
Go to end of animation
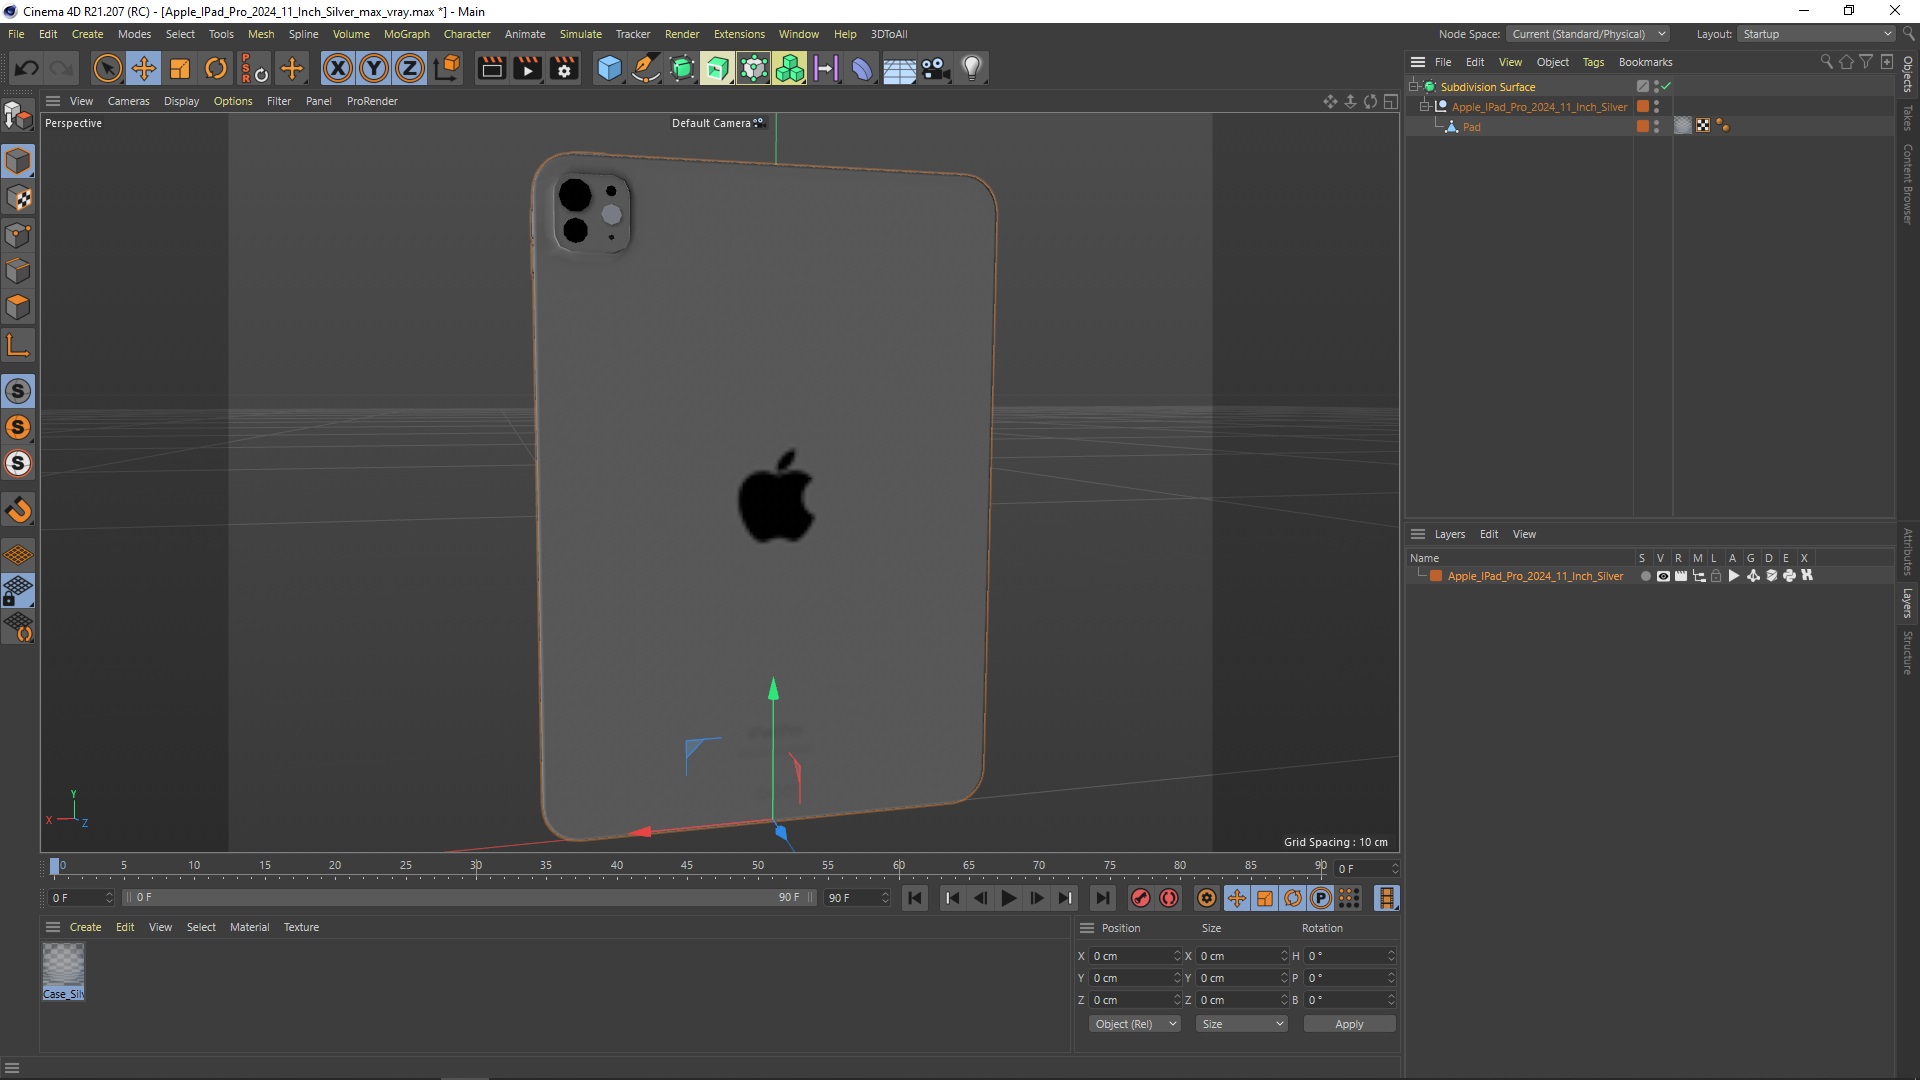point(1102,898)
